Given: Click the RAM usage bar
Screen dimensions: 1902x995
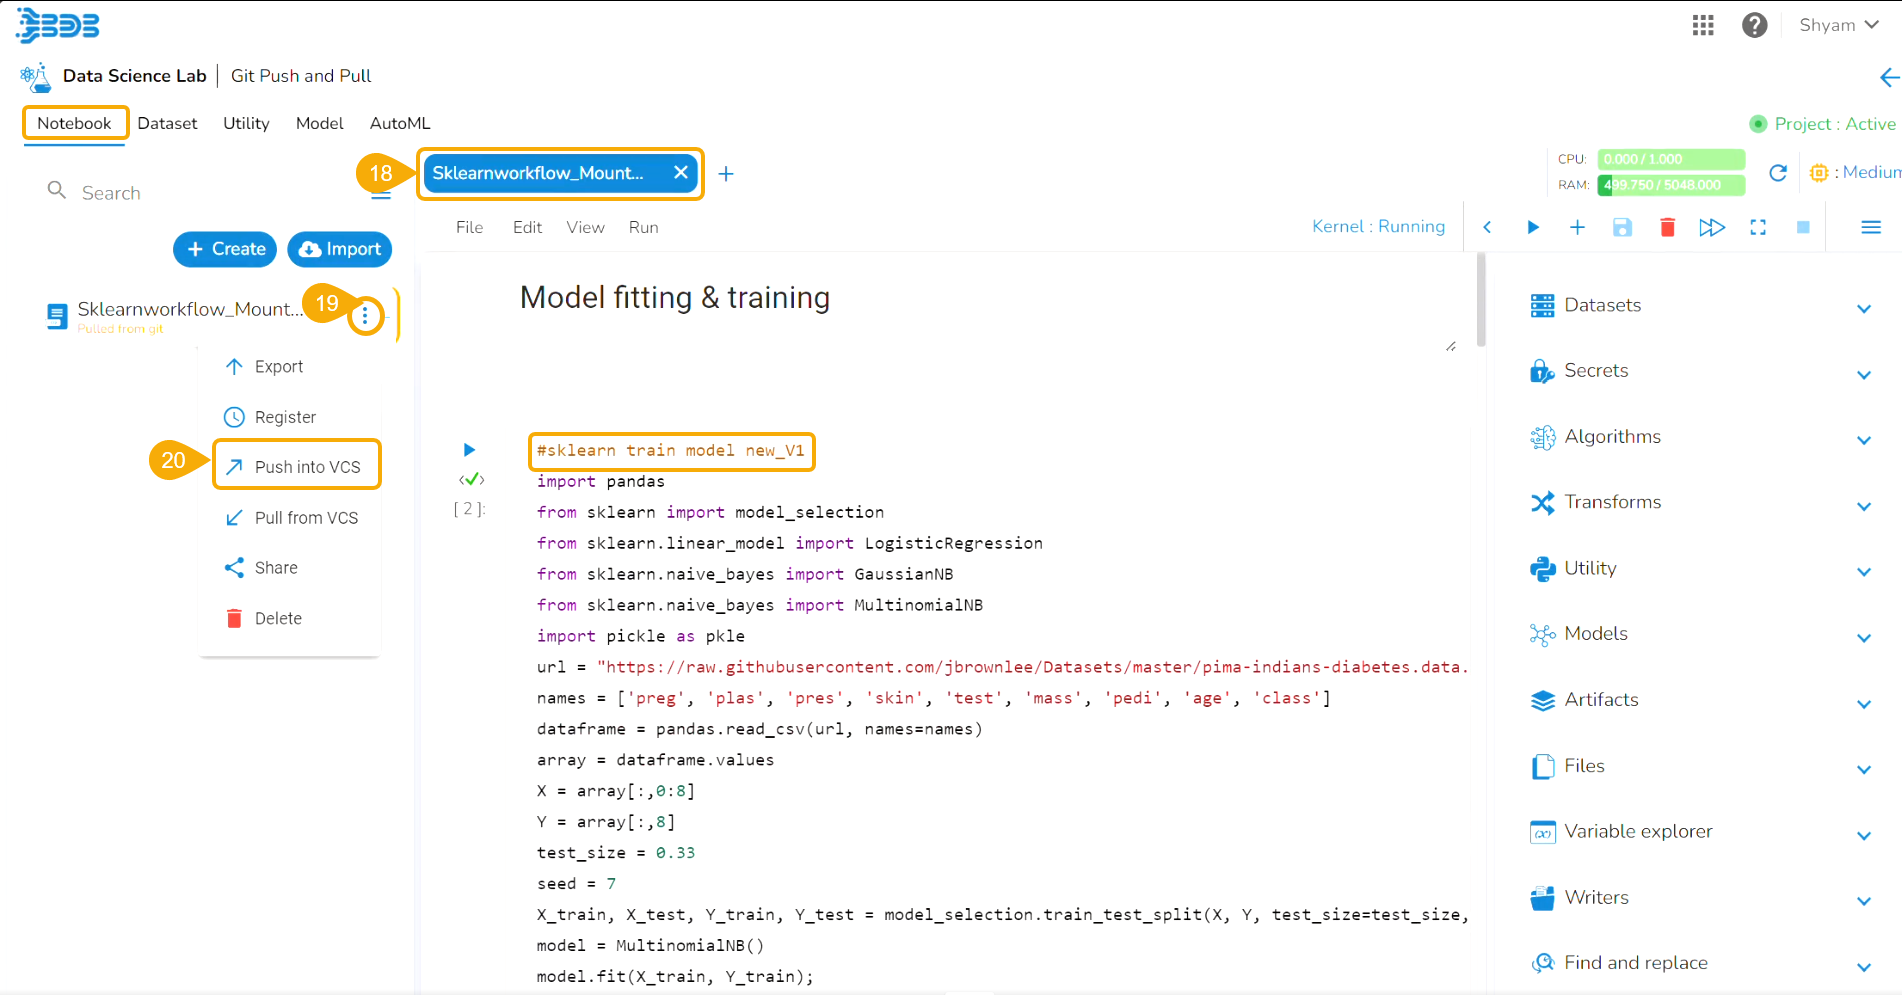Looking at the screenshot, I should 1671,185.
